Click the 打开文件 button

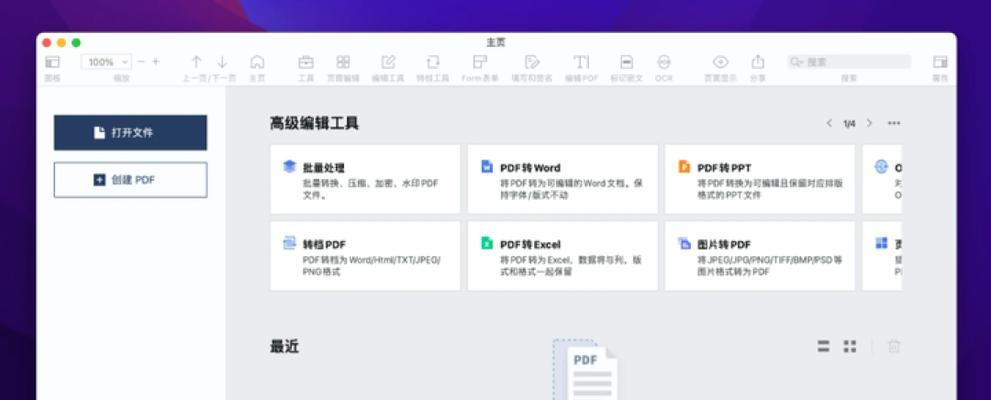pyautogui.click(x=130, y=133)
